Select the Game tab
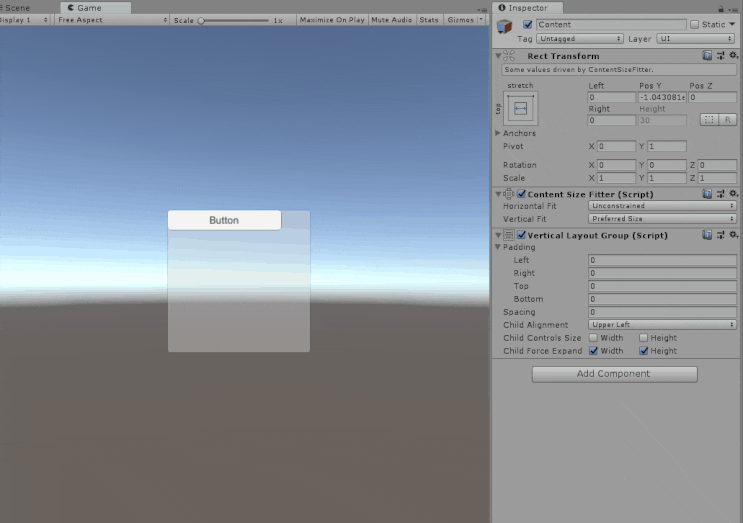This screenshot has width=743, height=523. click(x=96, y=8)
